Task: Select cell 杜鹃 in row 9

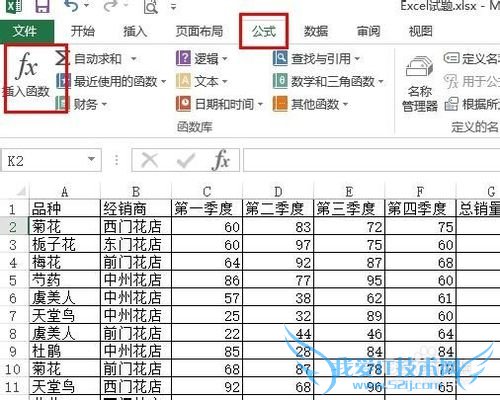Action: [x=65, y=351]
